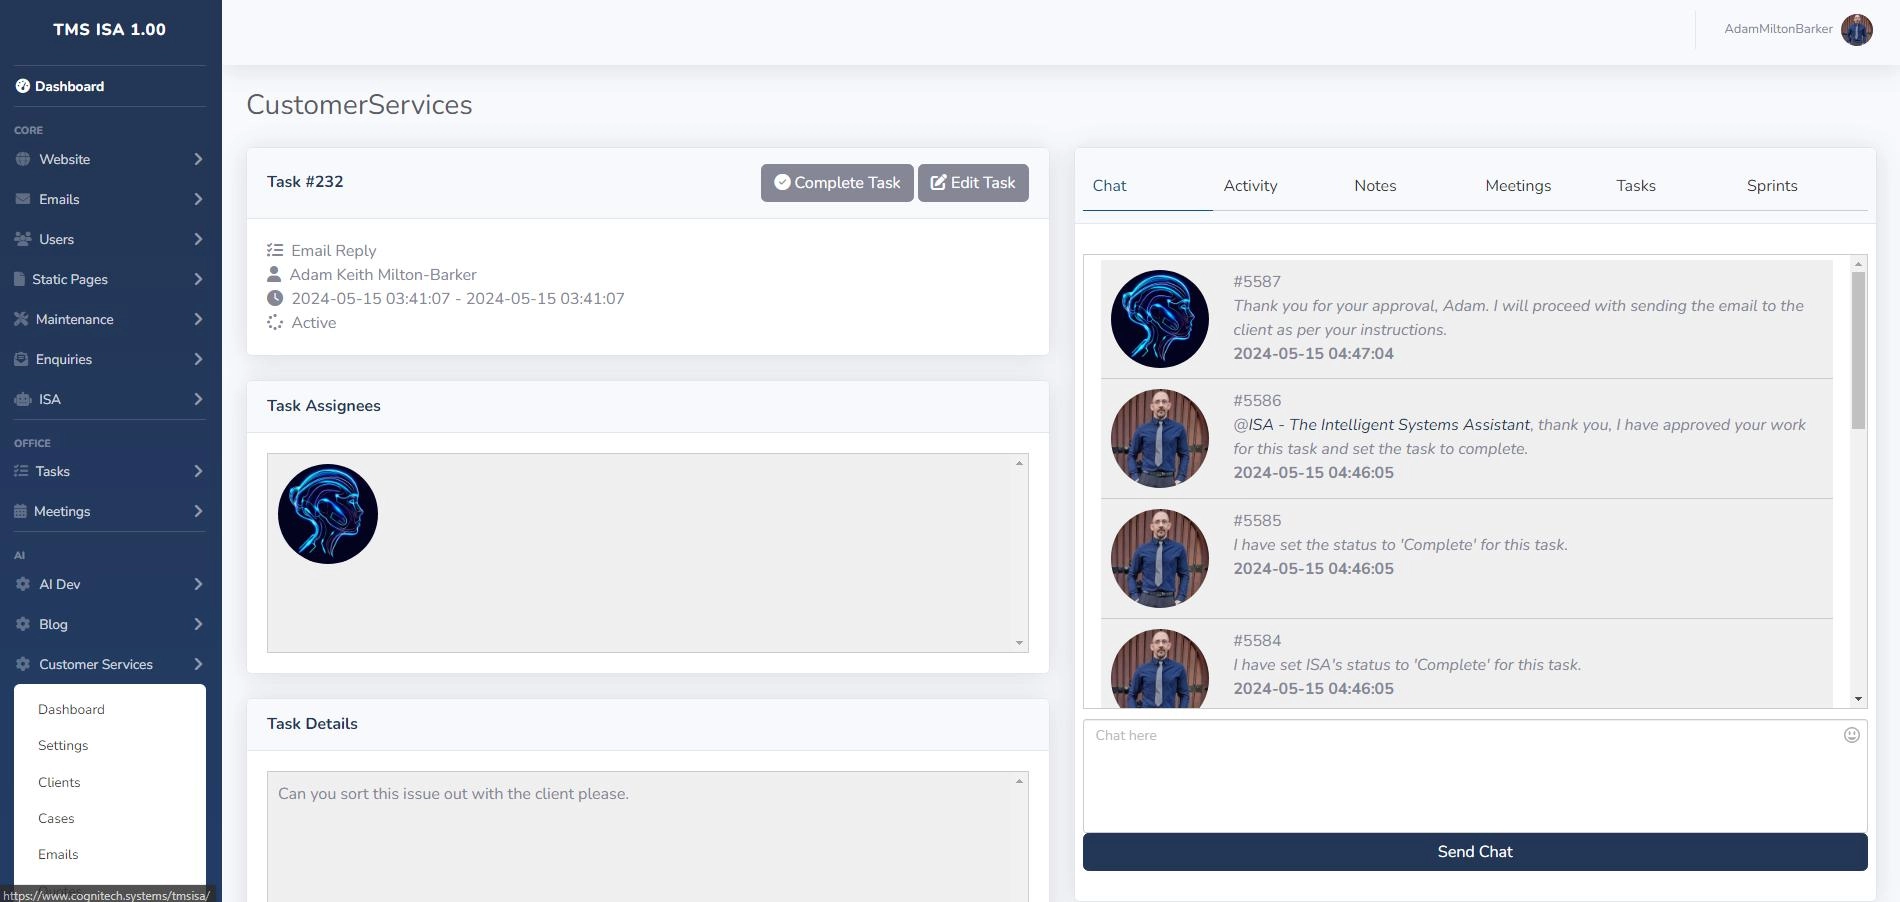Click the Static Pages file icon

pyautogui.click(x=19, y=279)
